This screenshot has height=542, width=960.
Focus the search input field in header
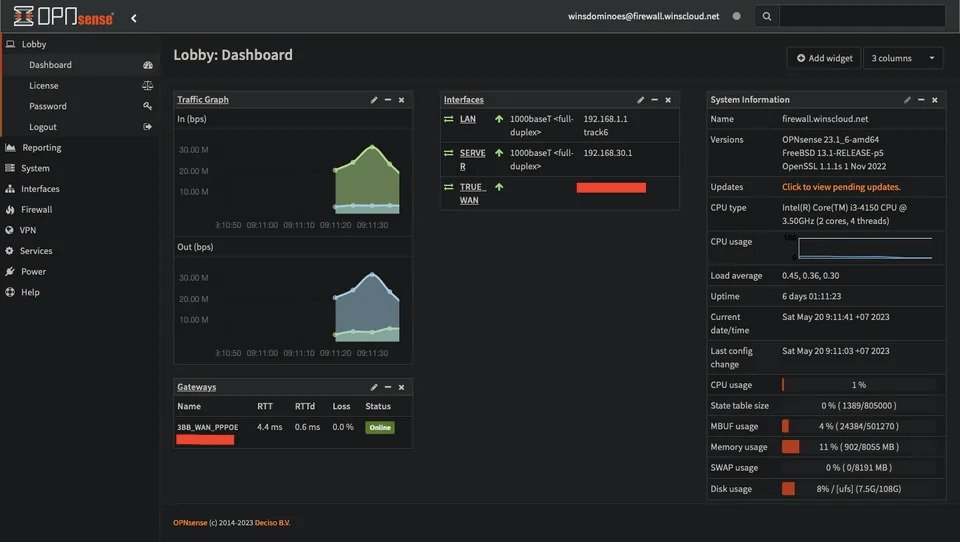click(861, 17)
